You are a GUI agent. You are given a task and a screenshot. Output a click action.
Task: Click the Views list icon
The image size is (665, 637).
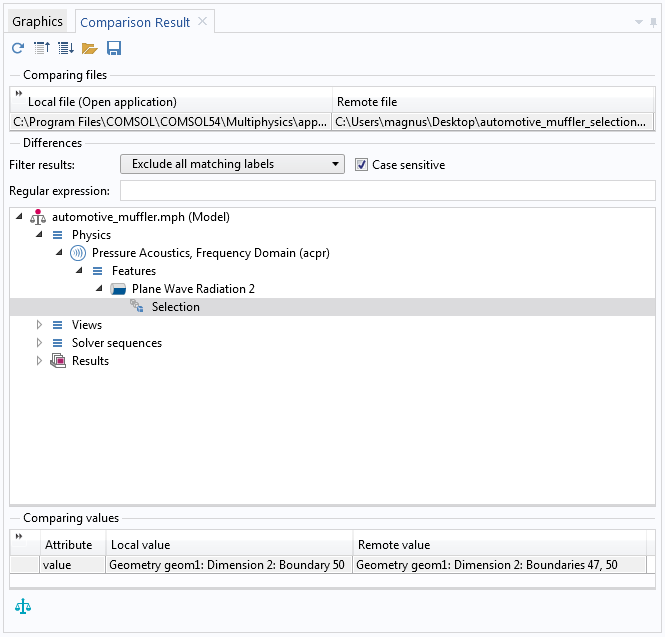coord(57,325)
